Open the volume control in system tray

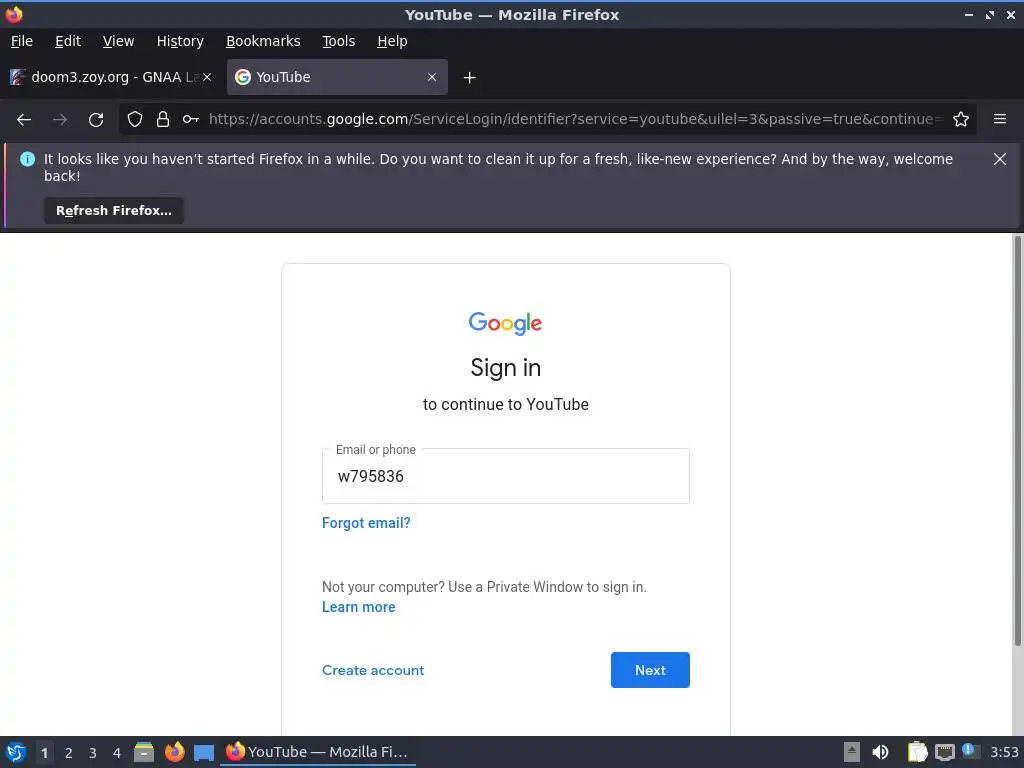pos(880,752)
